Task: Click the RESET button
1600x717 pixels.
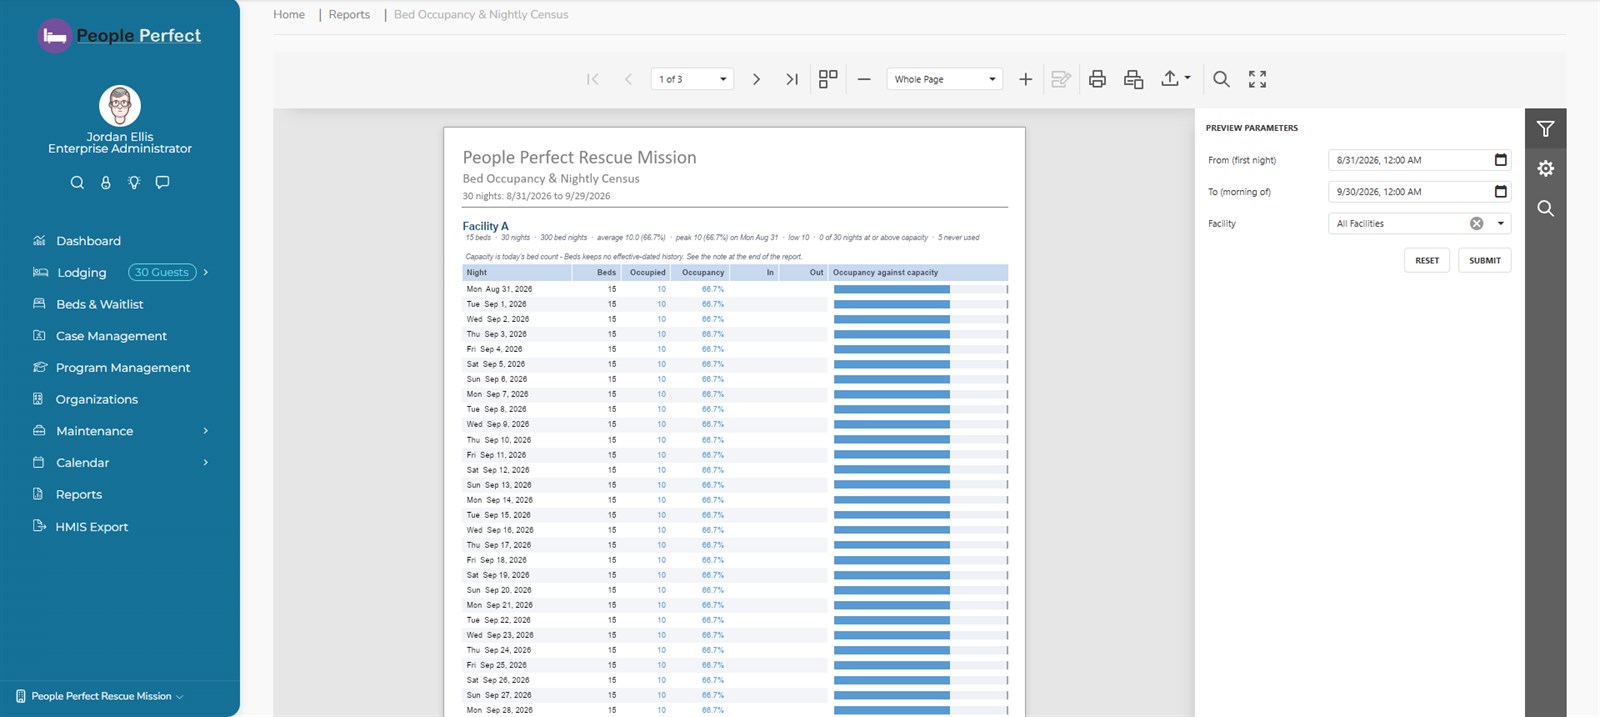Action: pos(1427,261)
